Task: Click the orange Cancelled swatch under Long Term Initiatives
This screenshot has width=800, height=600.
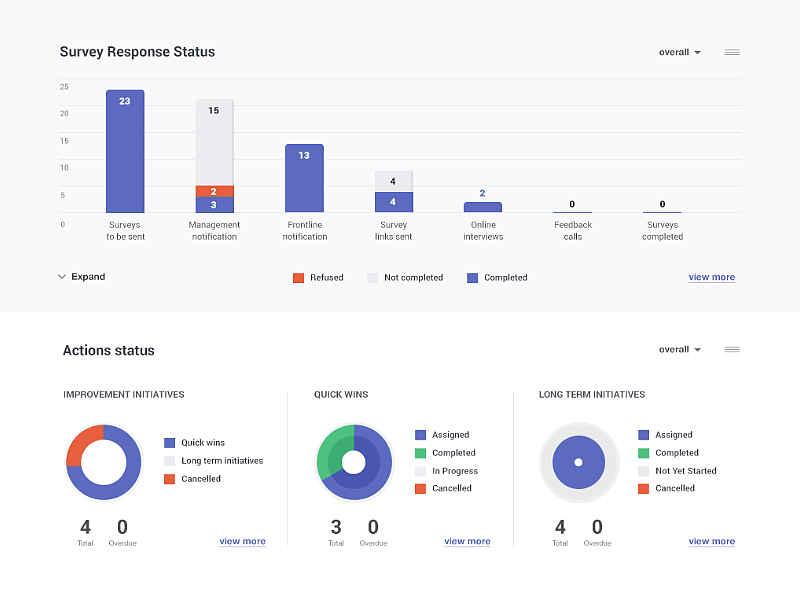Action: (x=643, y=489)
